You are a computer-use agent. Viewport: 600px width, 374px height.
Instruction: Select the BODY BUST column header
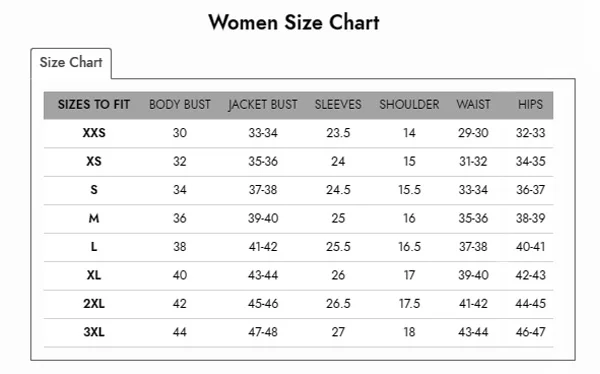[180, 105]
